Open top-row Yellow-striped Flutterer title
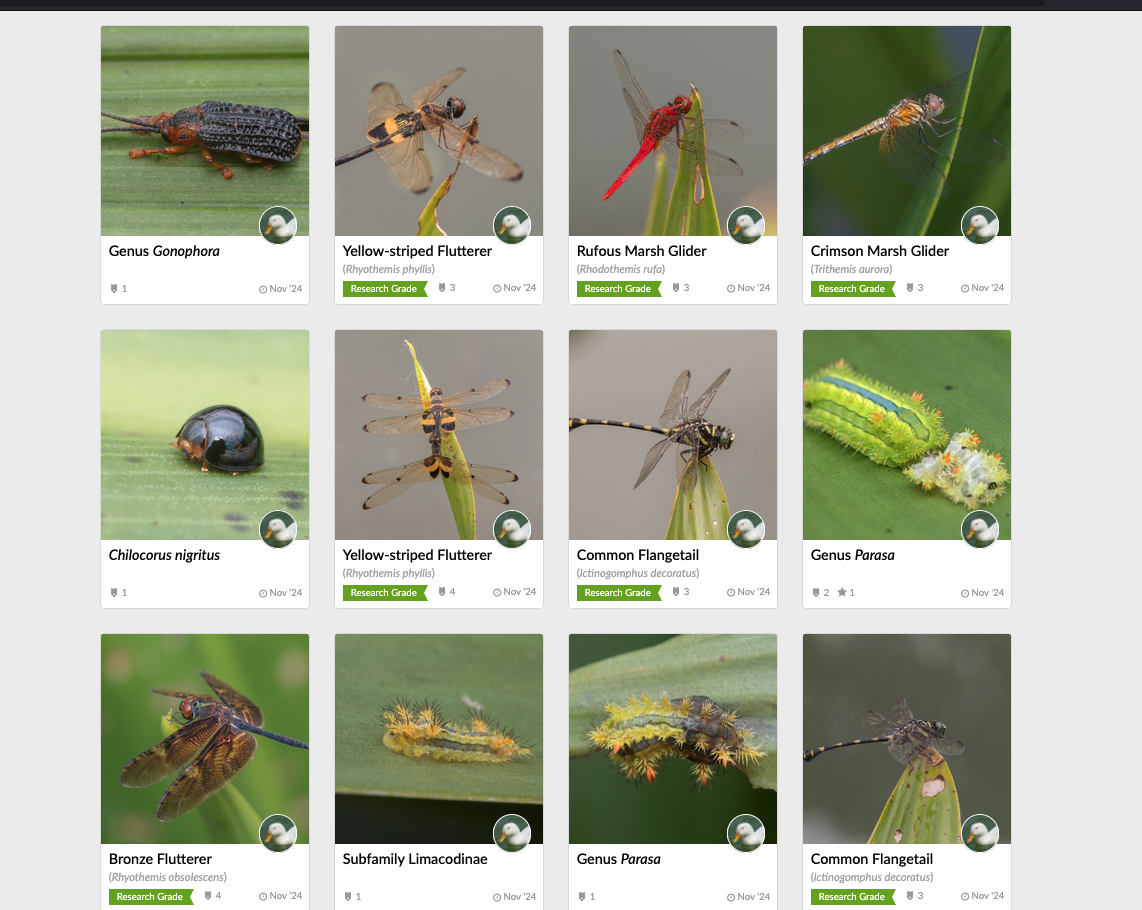Screen dimensions: 1142x910 (417, 251)
